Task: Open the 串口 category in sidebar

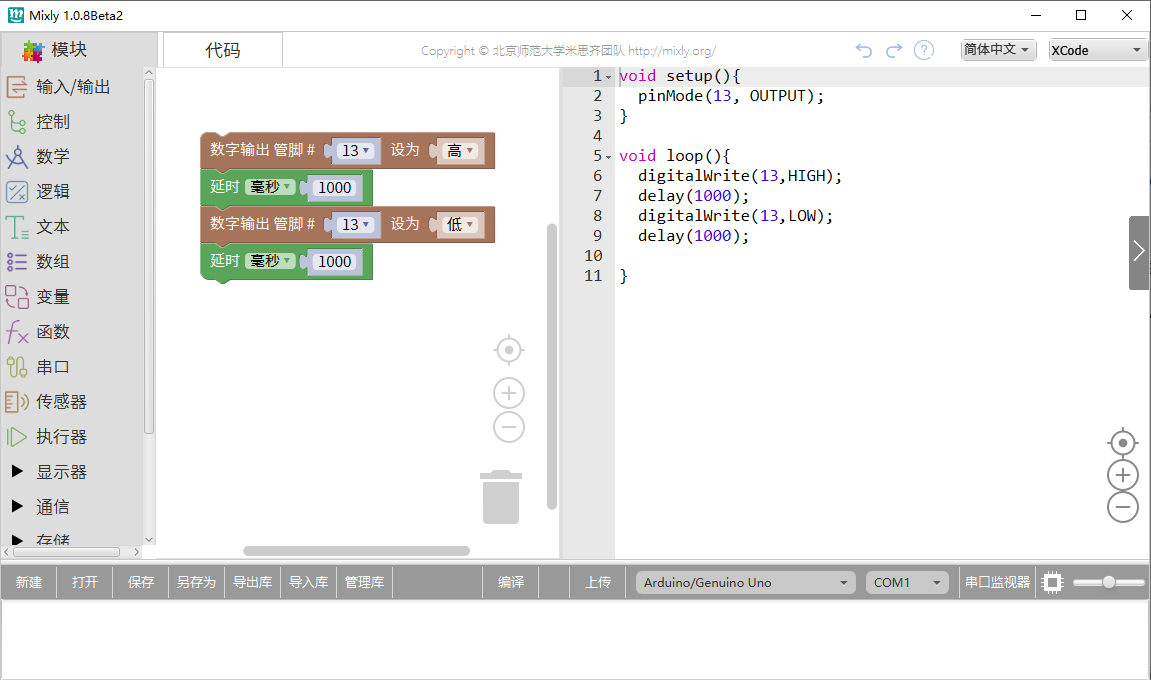Action: [x=70, y=366]
